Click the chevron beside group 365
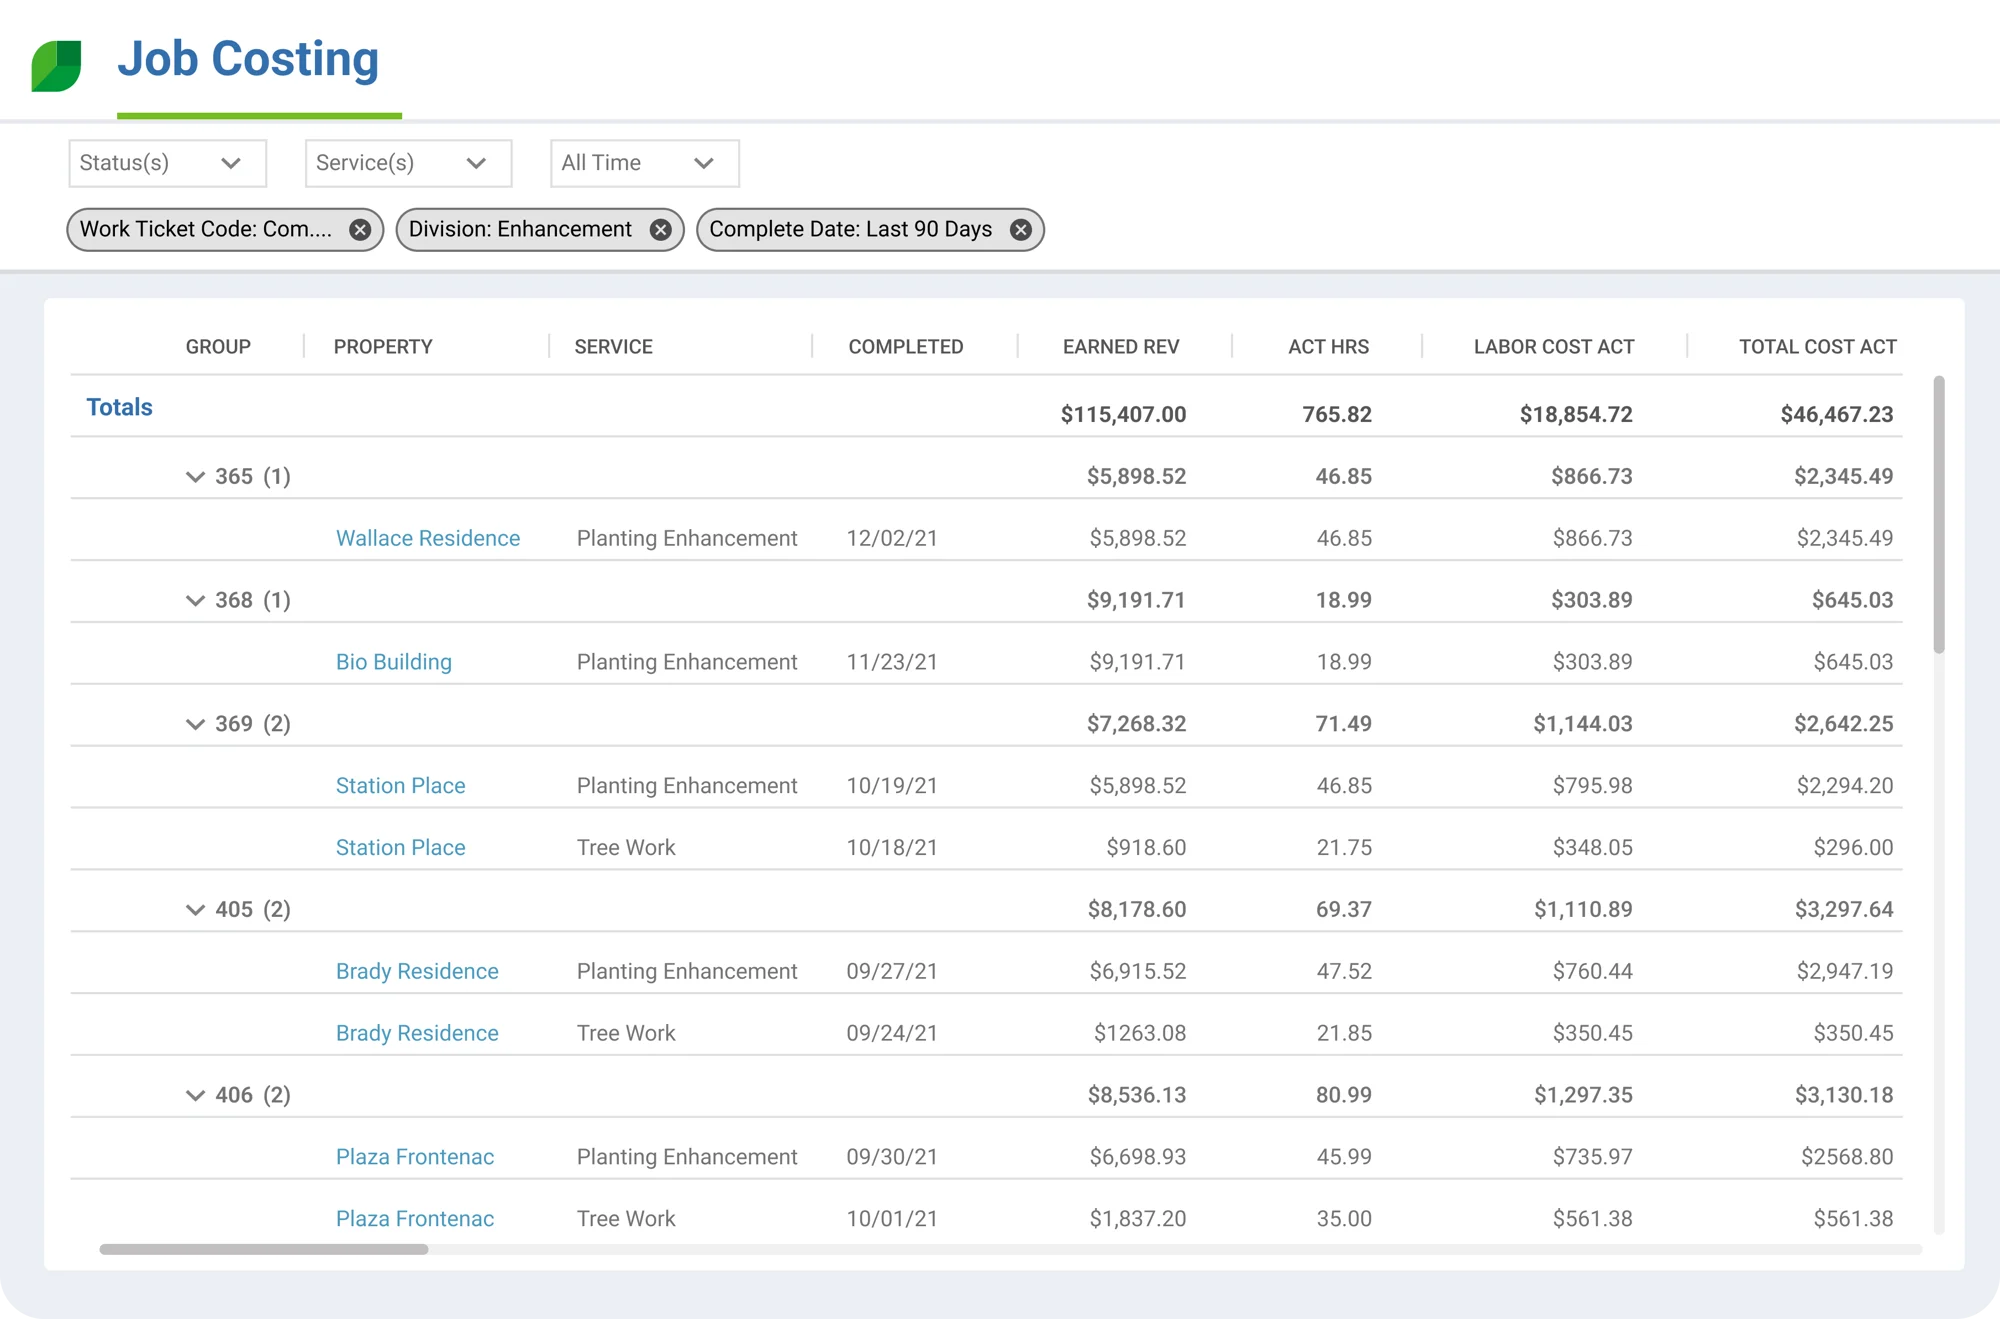This screenshot has width=2000, height=1319. pyautogui.click(x=196, y=477)
